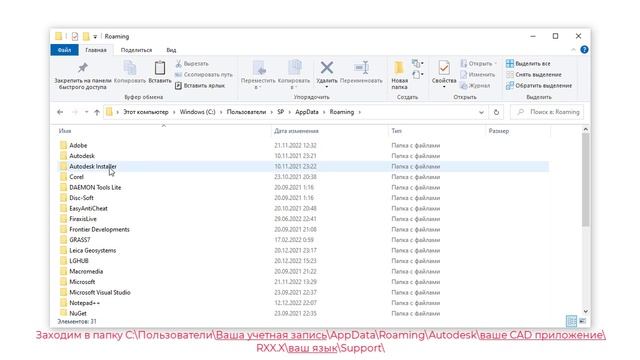This screenshot has width=640, height=360.
Task: Click Select all (Выделить все)
Action: click(528, 64)
